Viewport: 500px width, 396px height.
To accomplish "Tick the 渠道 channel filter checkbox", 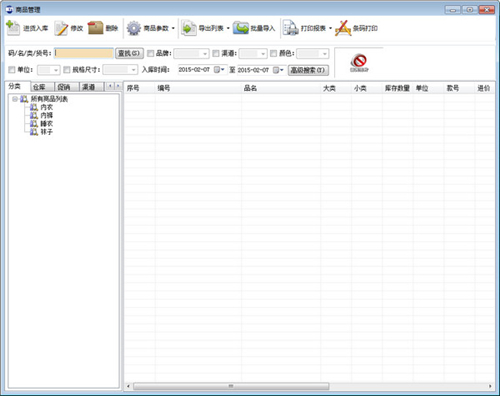I will pyautogui.click(x=216, y=53).
